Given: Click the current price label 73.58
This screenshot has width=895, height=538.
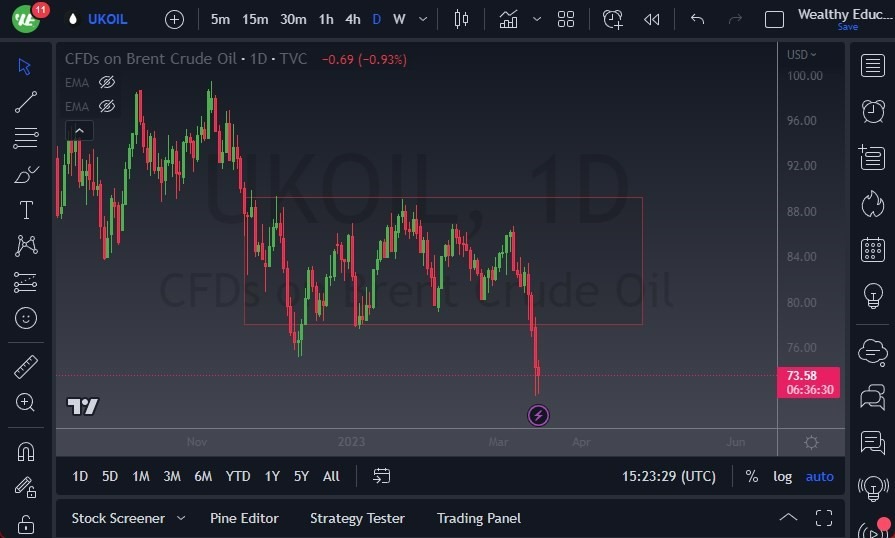Looking at the screenshot, I should tap(808, 375).
